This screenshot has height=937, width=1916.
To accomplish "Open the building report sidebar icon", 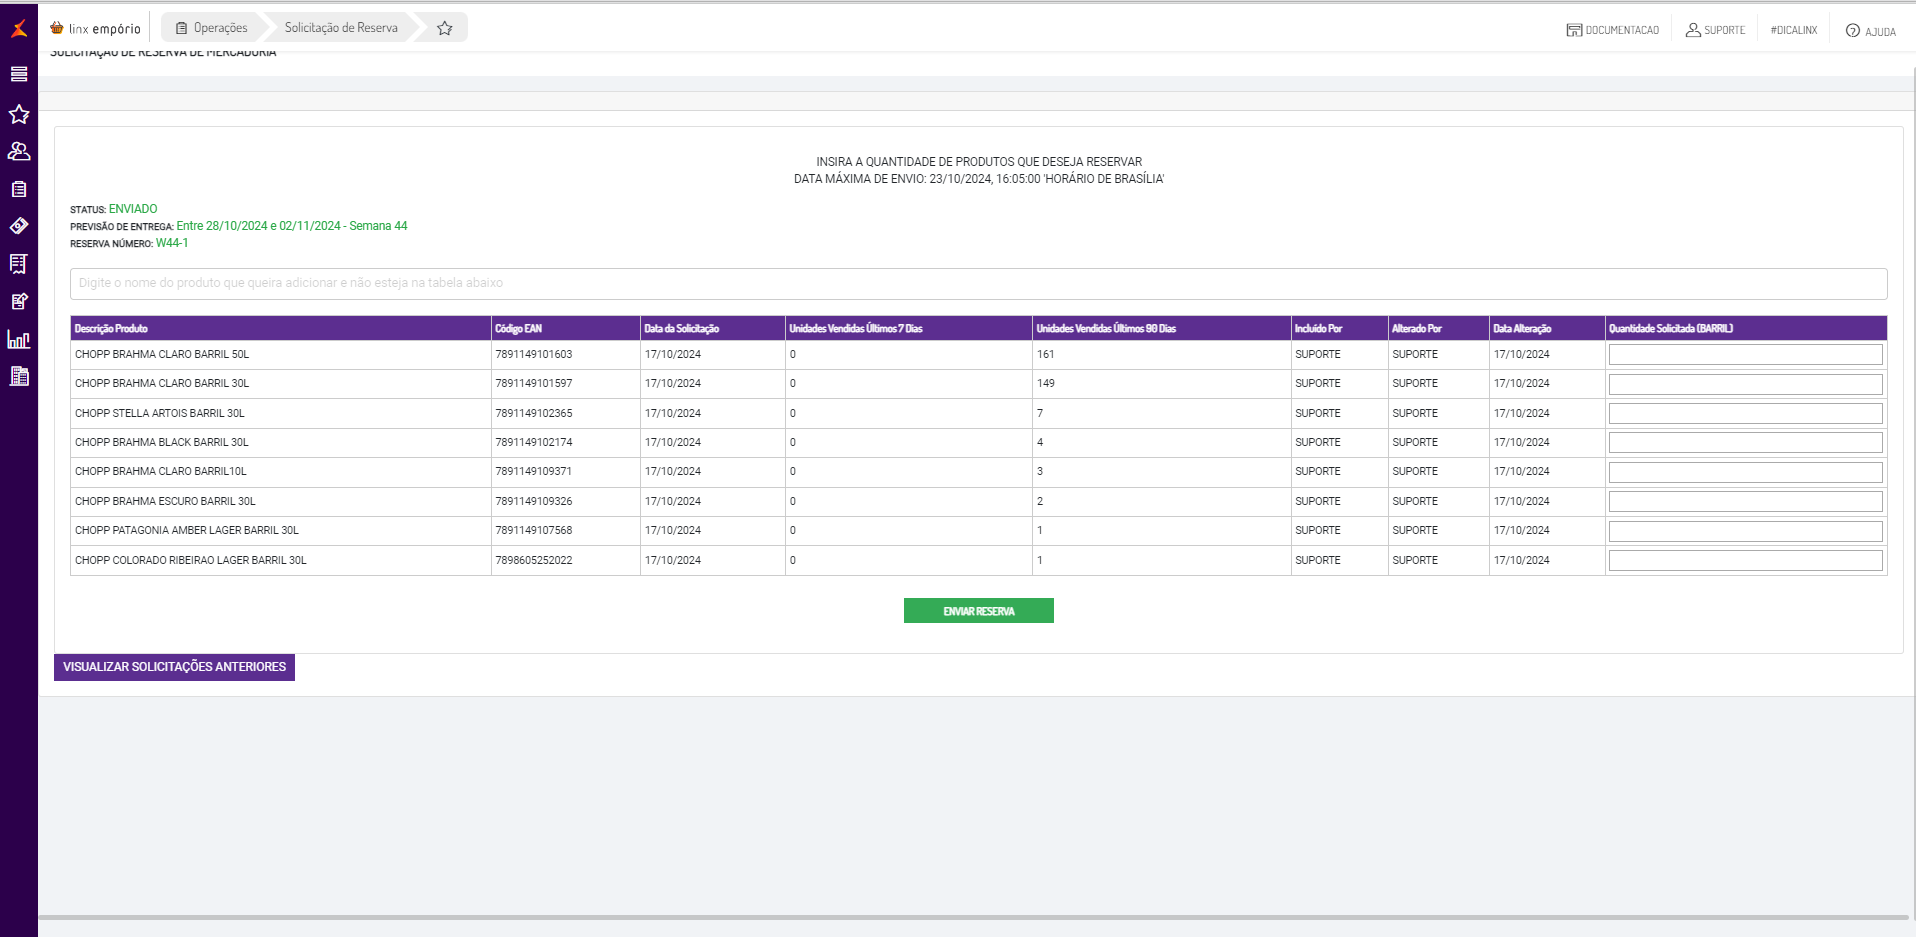I will pyautogui.click(x=19, y=376).
